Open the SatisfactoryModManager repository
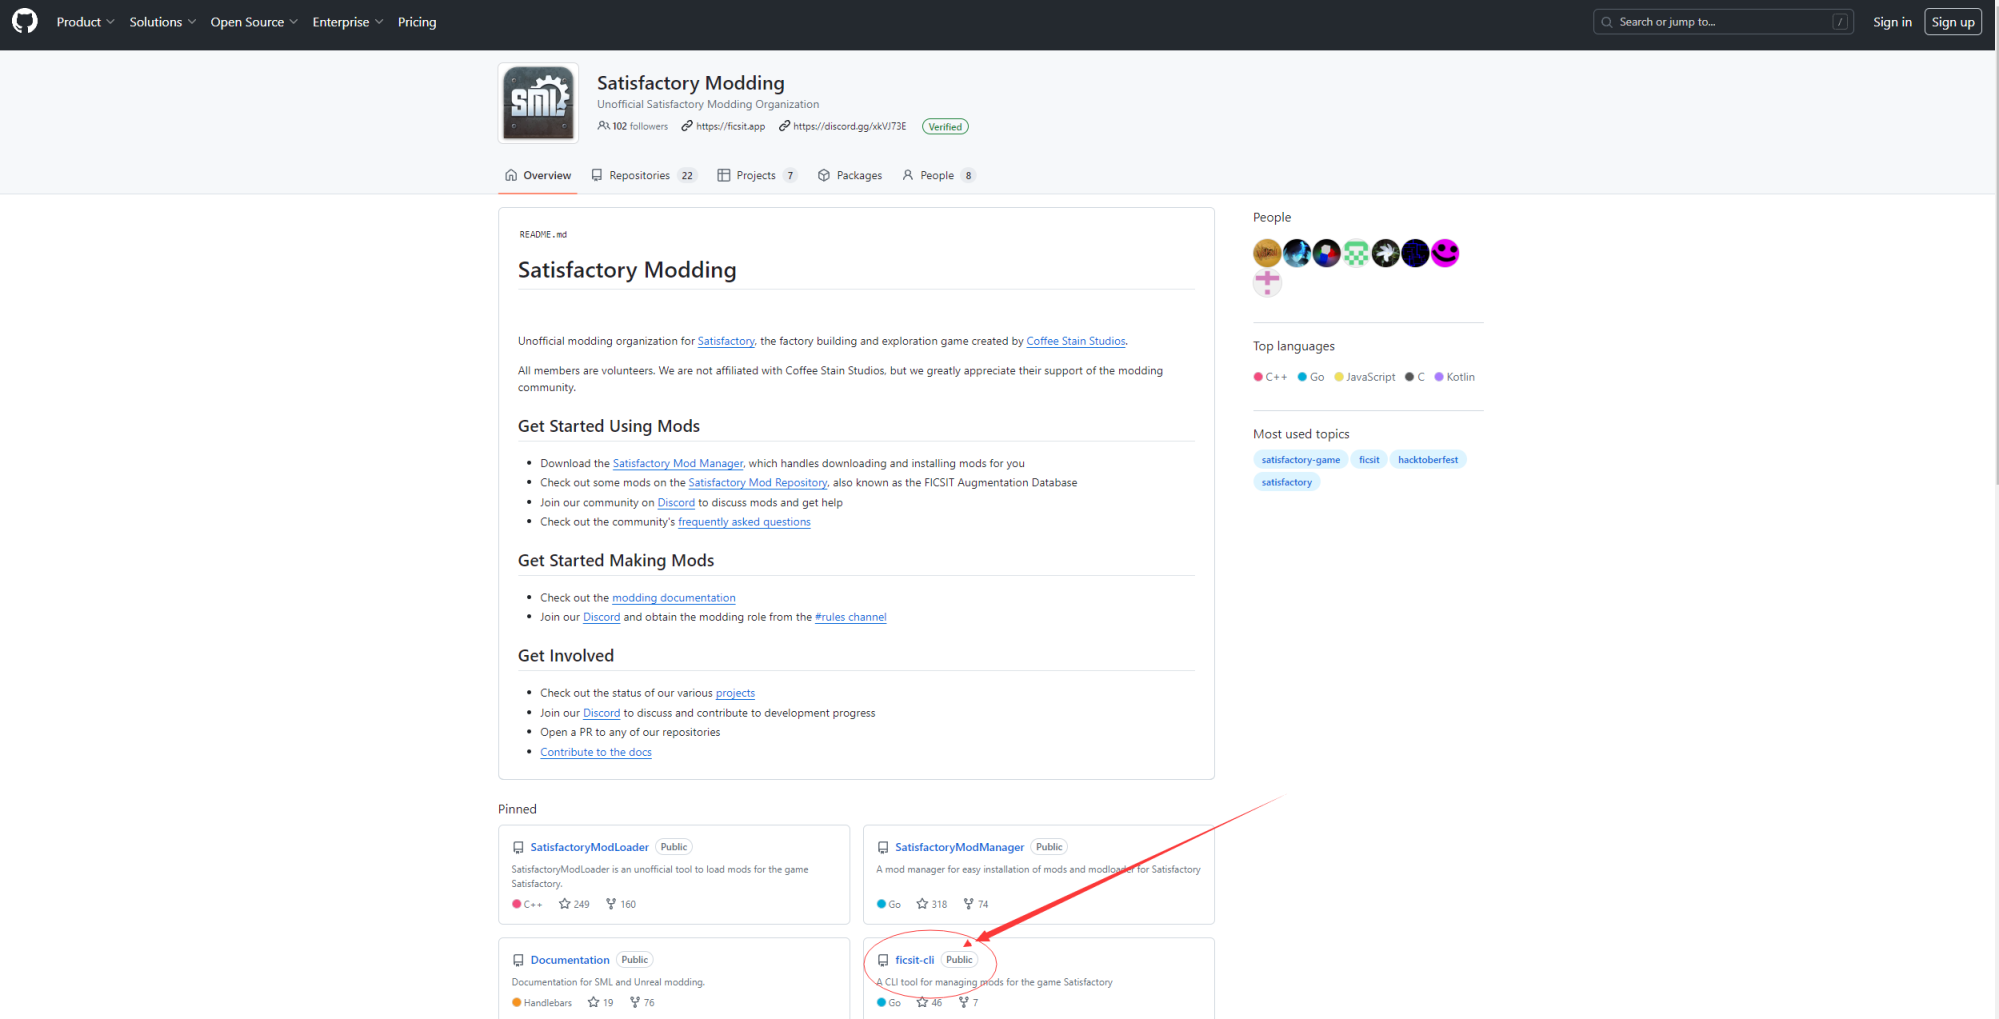The height and width of the screenshot is (1019, 1999). point(959,847)
